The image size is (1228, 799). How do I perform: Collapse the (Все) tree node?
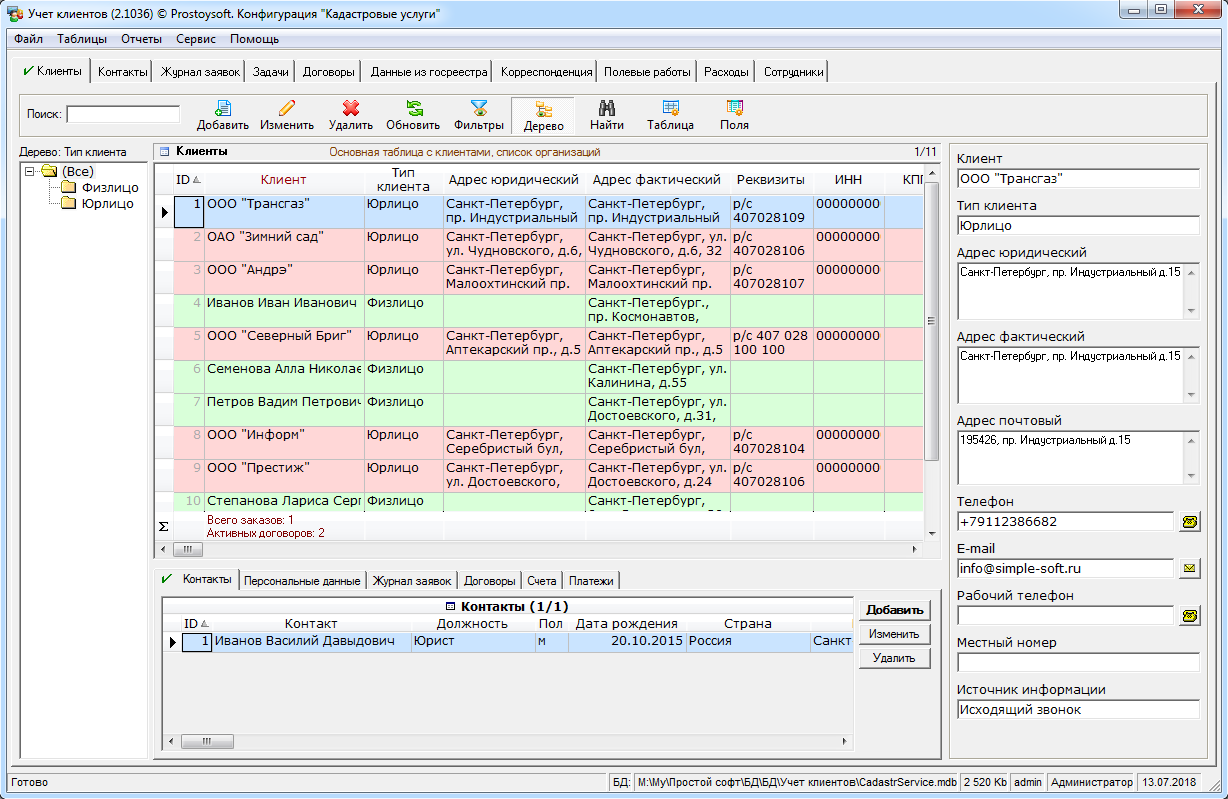30,172
